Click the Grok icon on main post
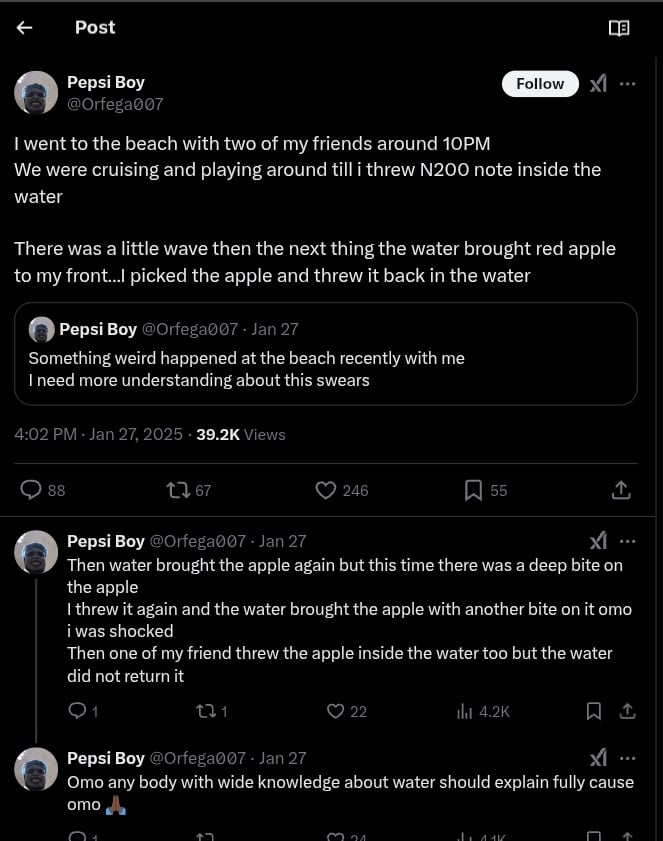The image size is (663, 841). point(598,84)
